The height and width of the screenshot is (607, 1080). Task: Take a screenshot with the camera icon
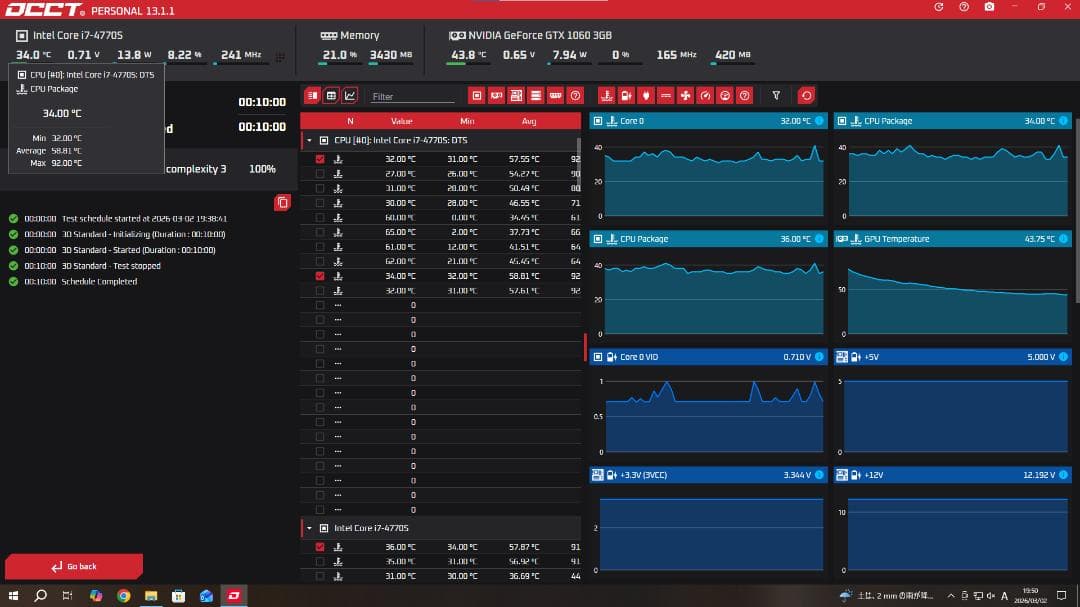pos(989,7)
